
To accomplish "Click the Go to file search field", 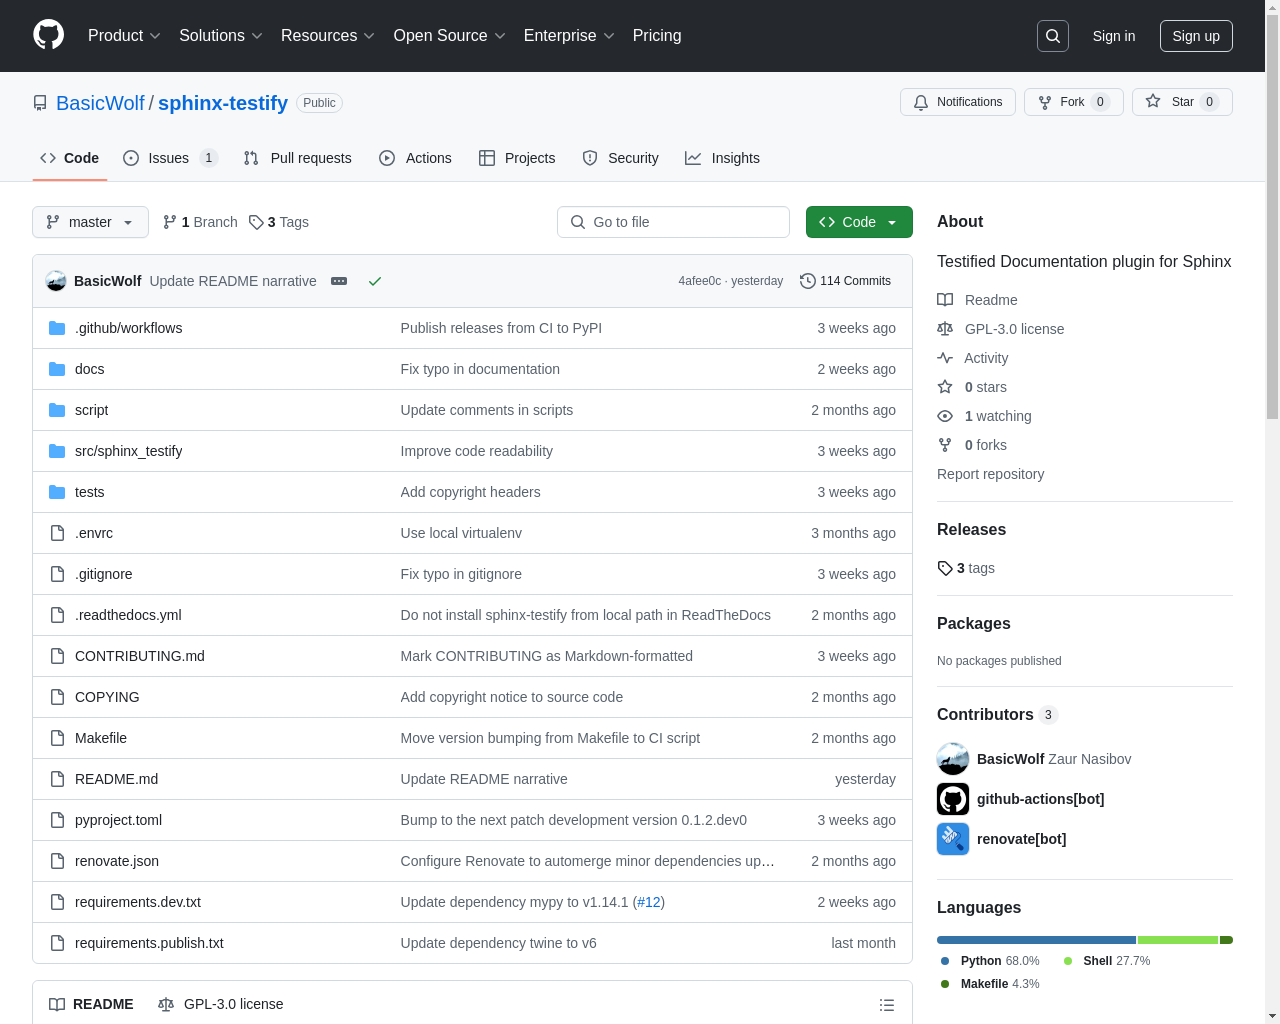I will click(673, 222).
